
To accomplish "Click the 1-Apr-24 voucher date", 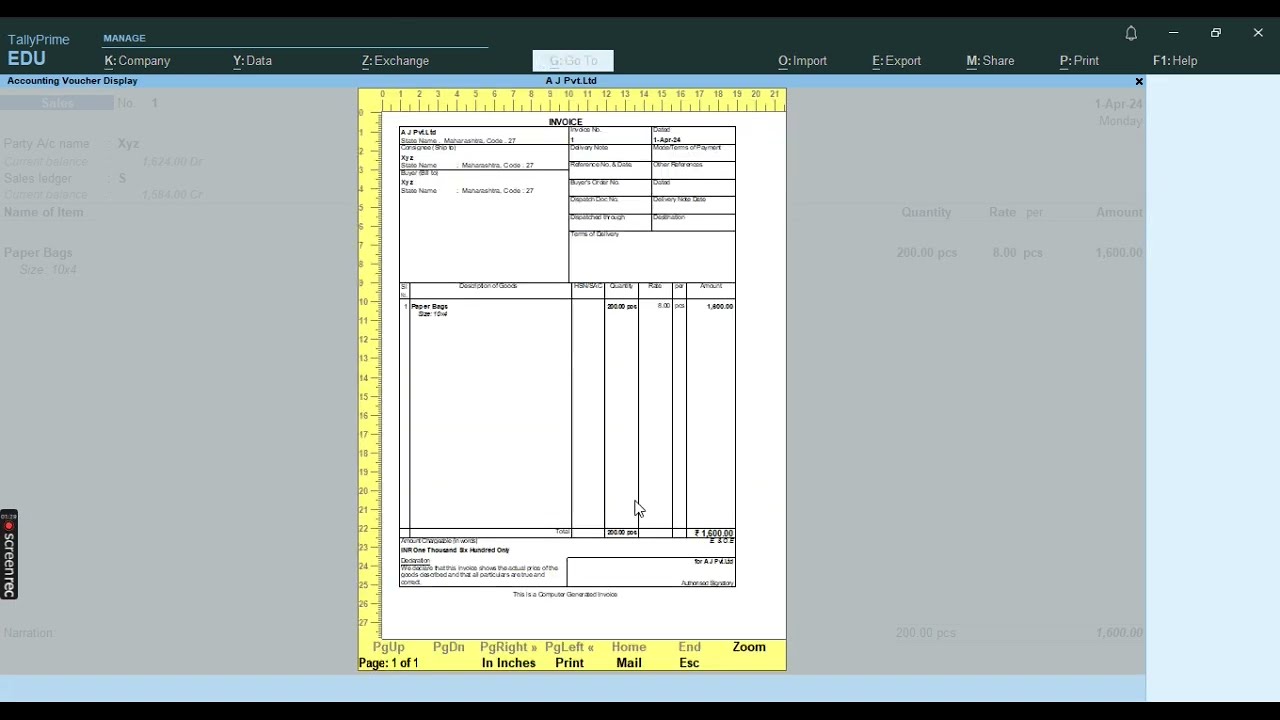I will click(x=1118, y=104).
